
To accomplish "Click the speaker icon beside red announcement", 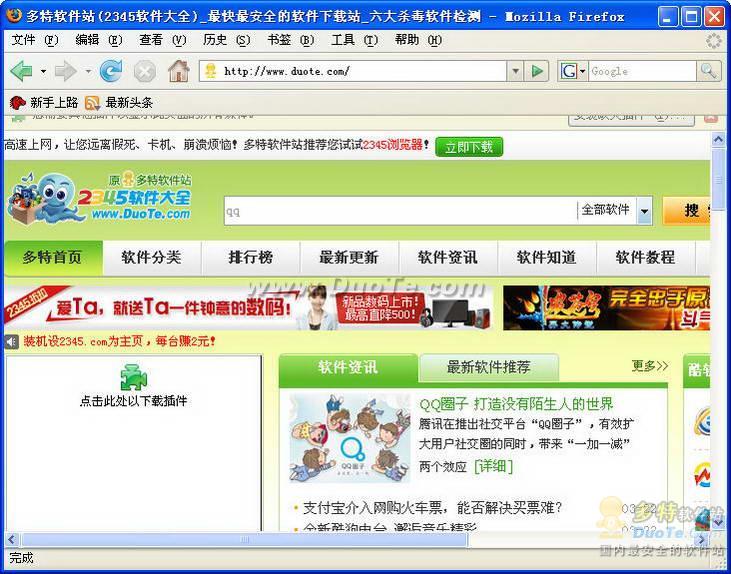I will [x=12, y=342].
